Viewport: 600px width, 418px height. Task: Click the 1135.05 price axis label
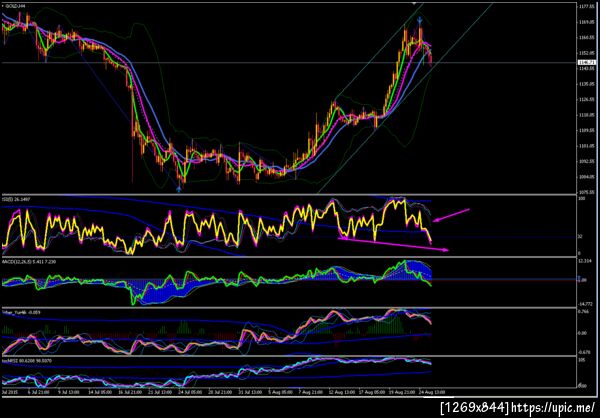click(x=587, y=84)
